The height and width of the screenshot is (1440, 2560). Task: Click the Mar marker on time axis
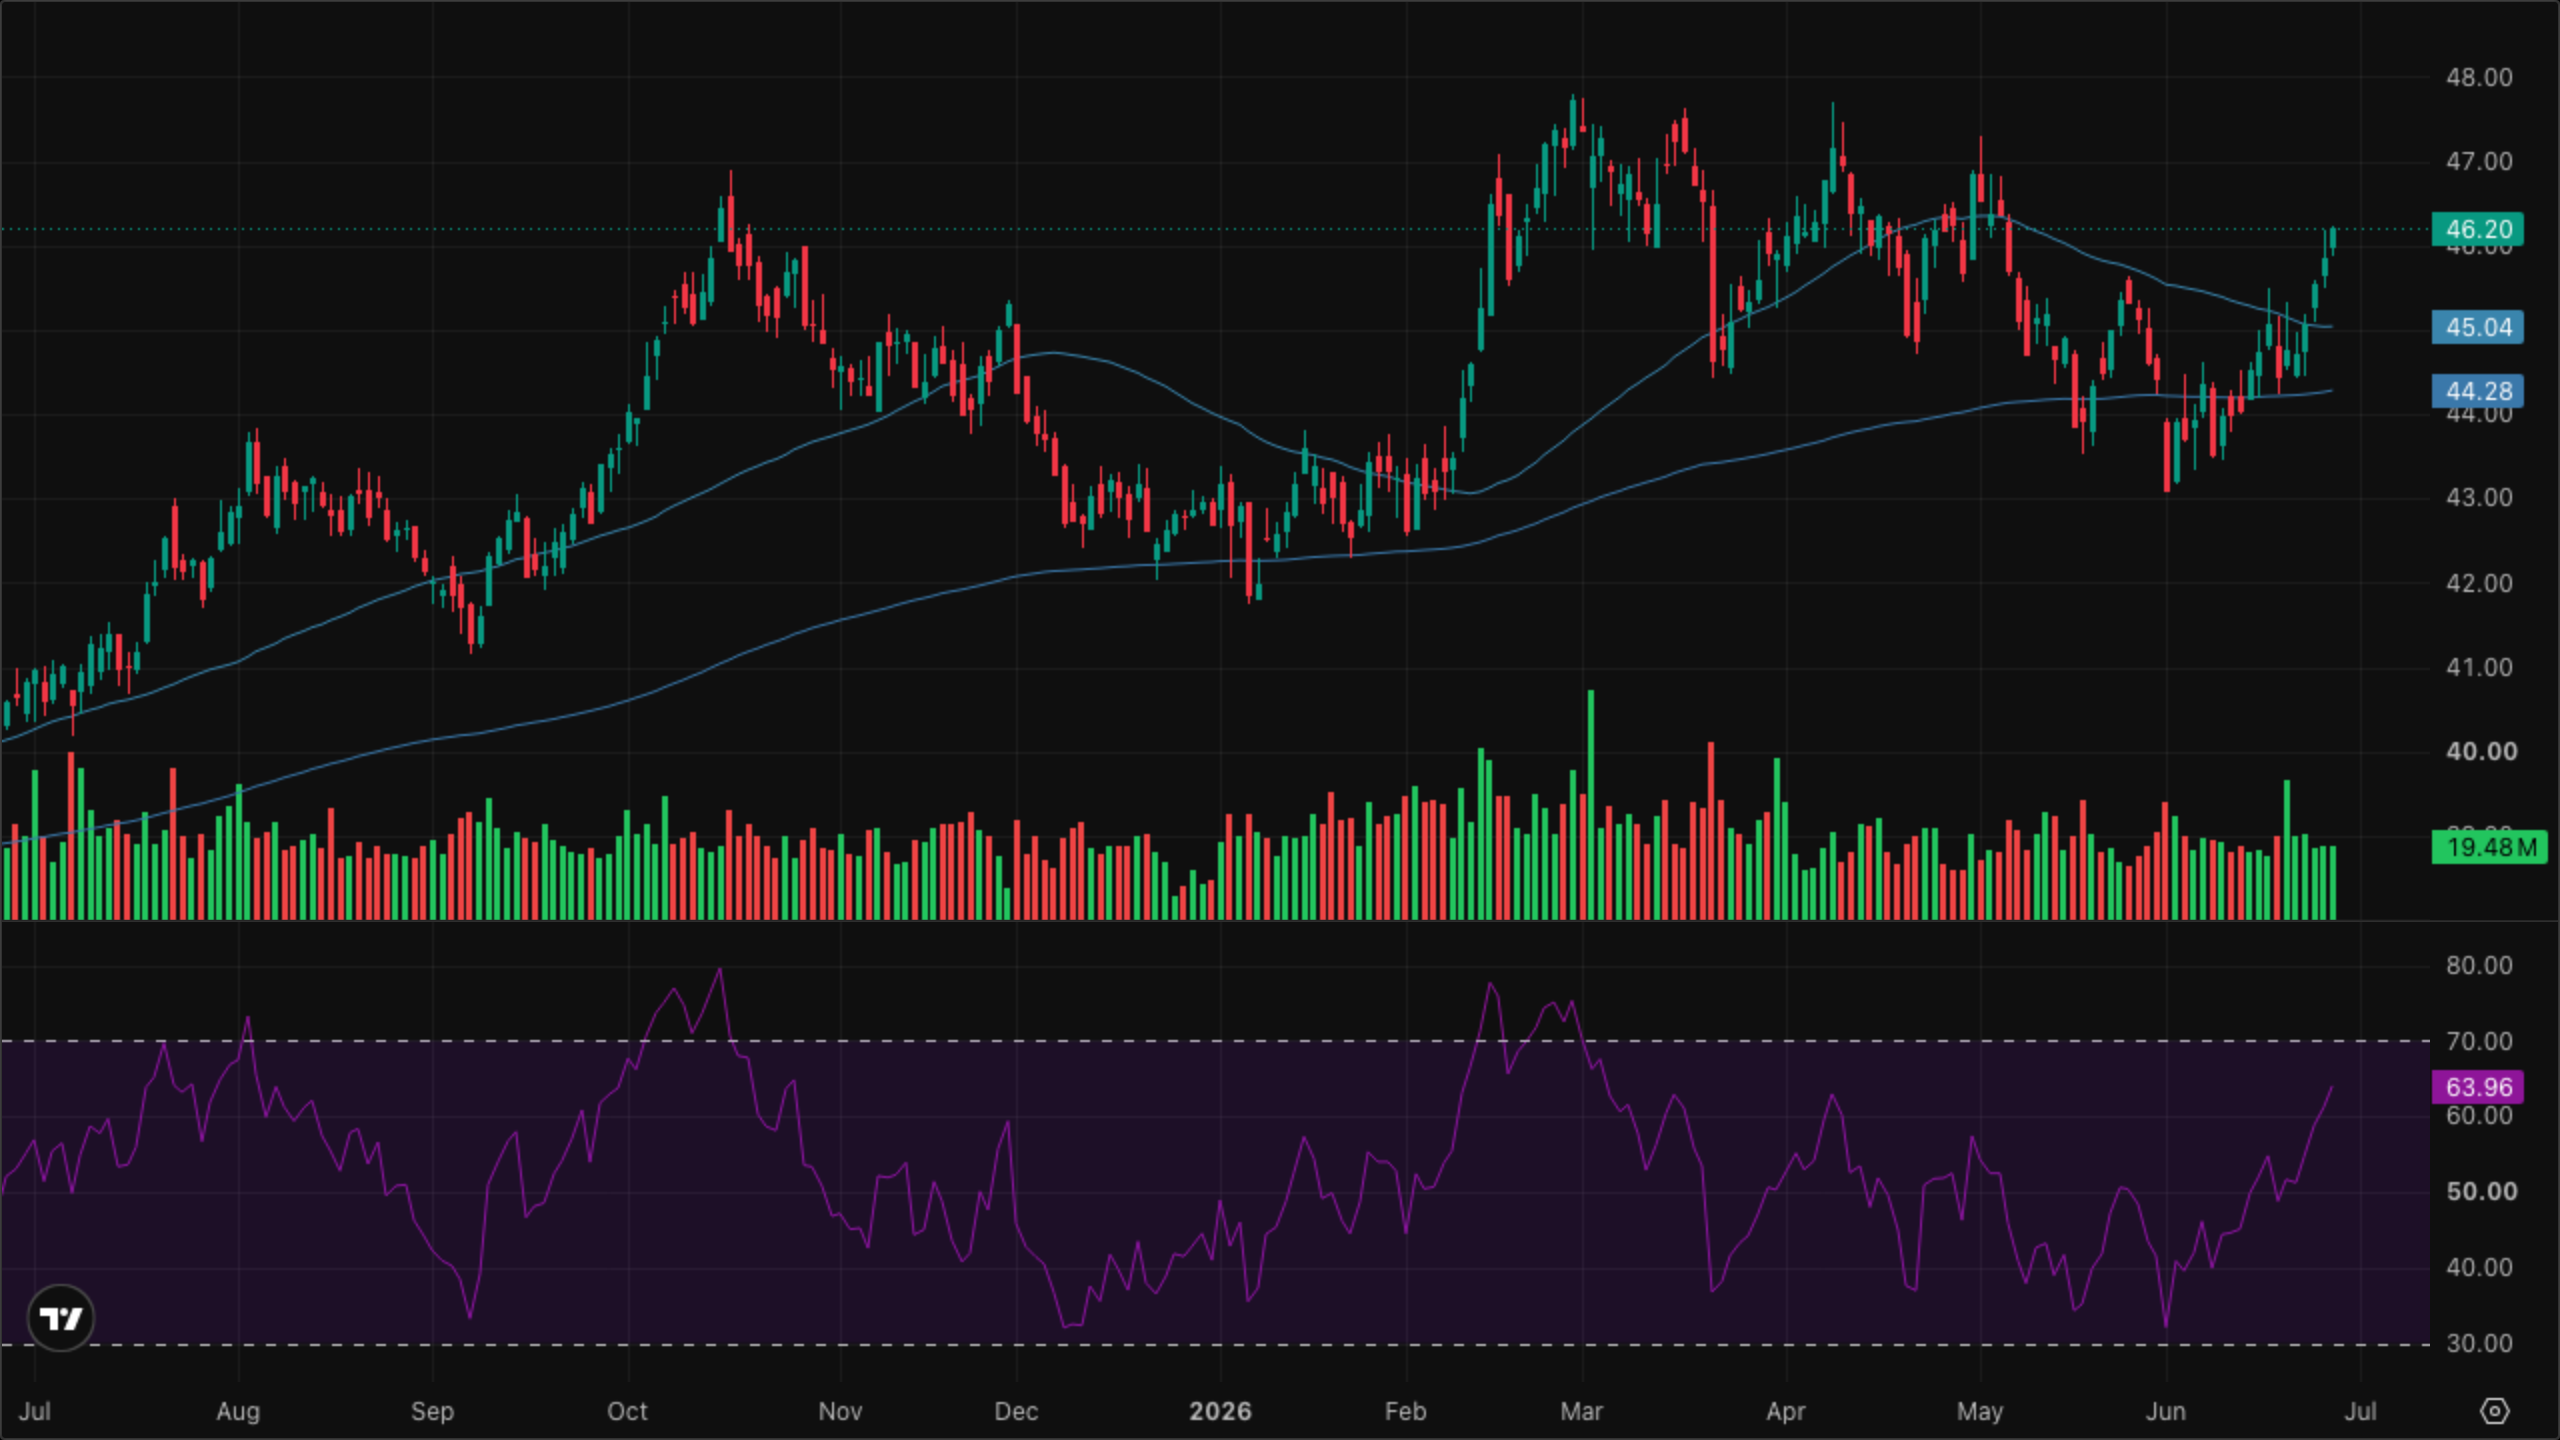click(x=1581, y=1411)
